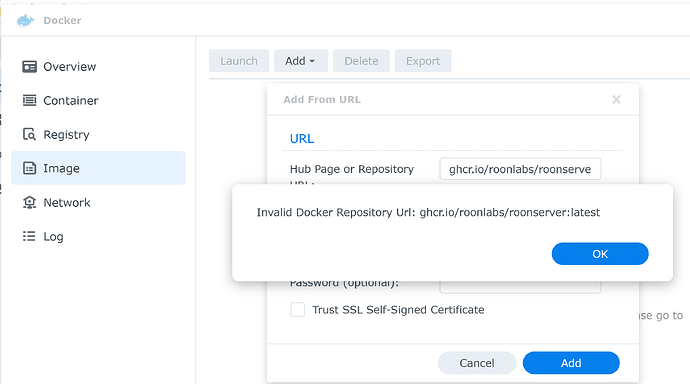This screenshot has width=690, height=384.
Task: Cancel the Add From URL dialog
Action: point(477,363)
